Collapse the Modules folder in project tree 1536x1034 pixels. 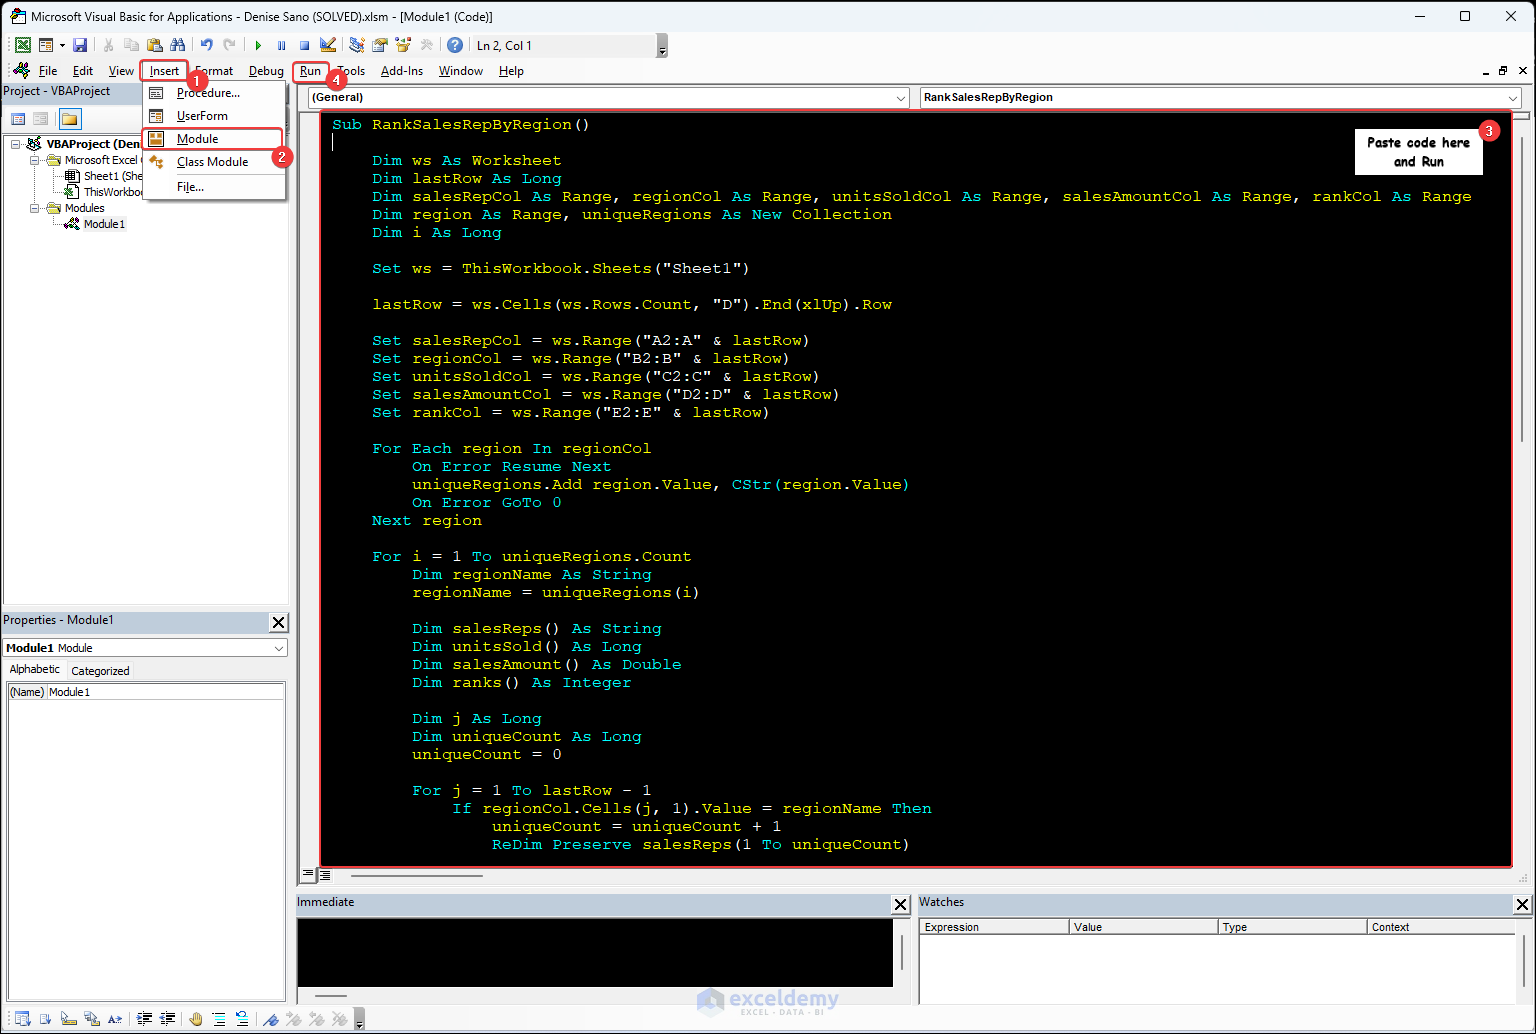[36, 208]
